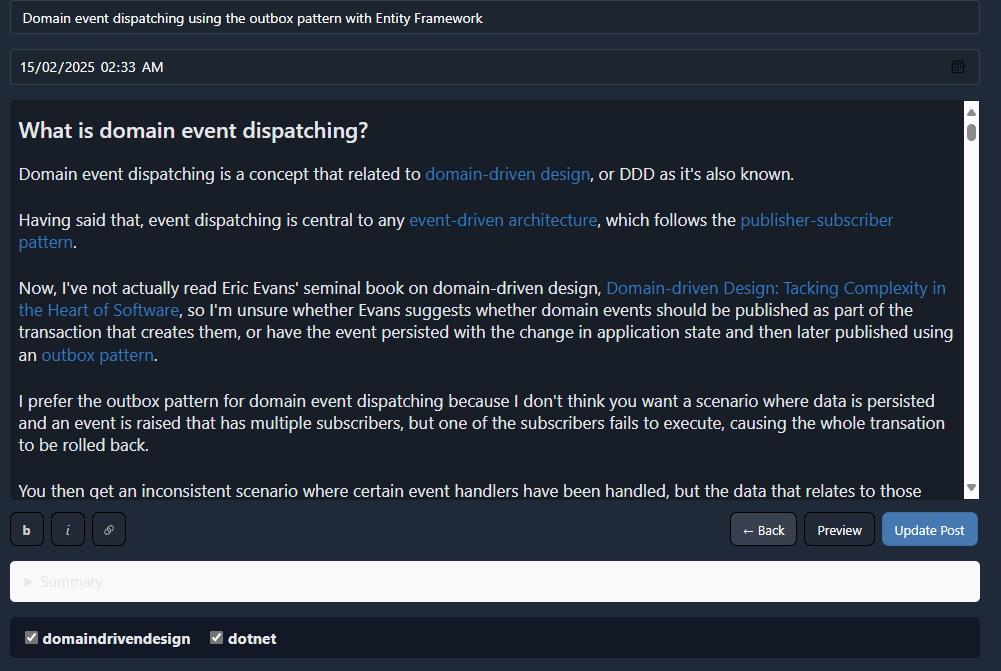Click the Update Post button
Viewport: 1001px width, 671px height.
pos(930,530)
